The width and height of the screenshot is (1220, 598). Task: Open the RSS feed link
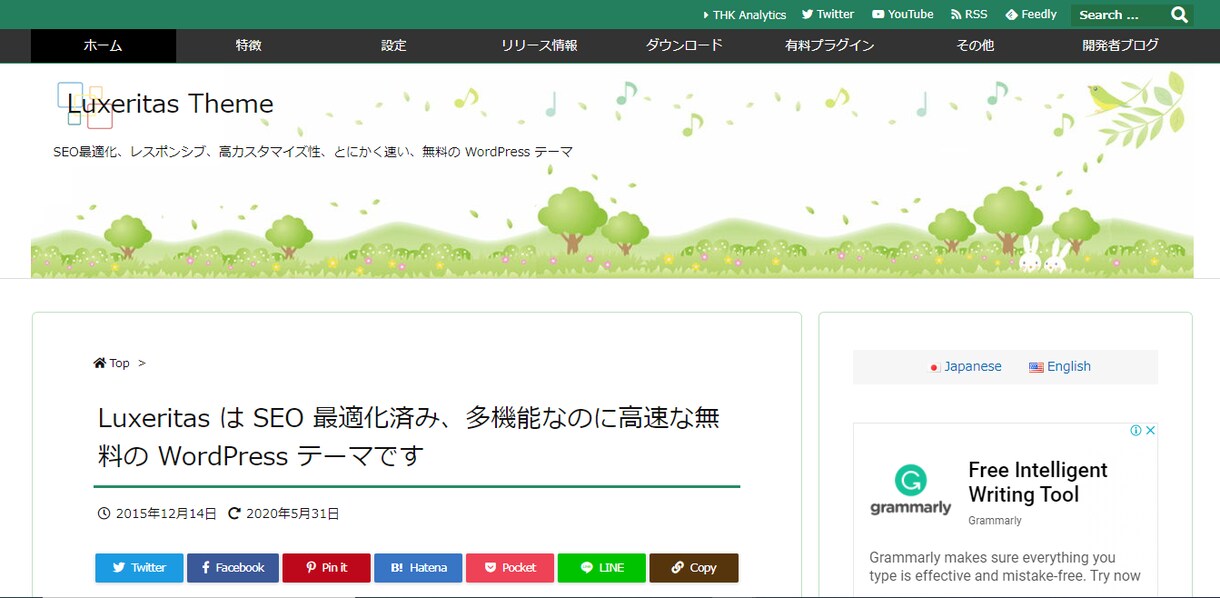(x=969, y=14)
